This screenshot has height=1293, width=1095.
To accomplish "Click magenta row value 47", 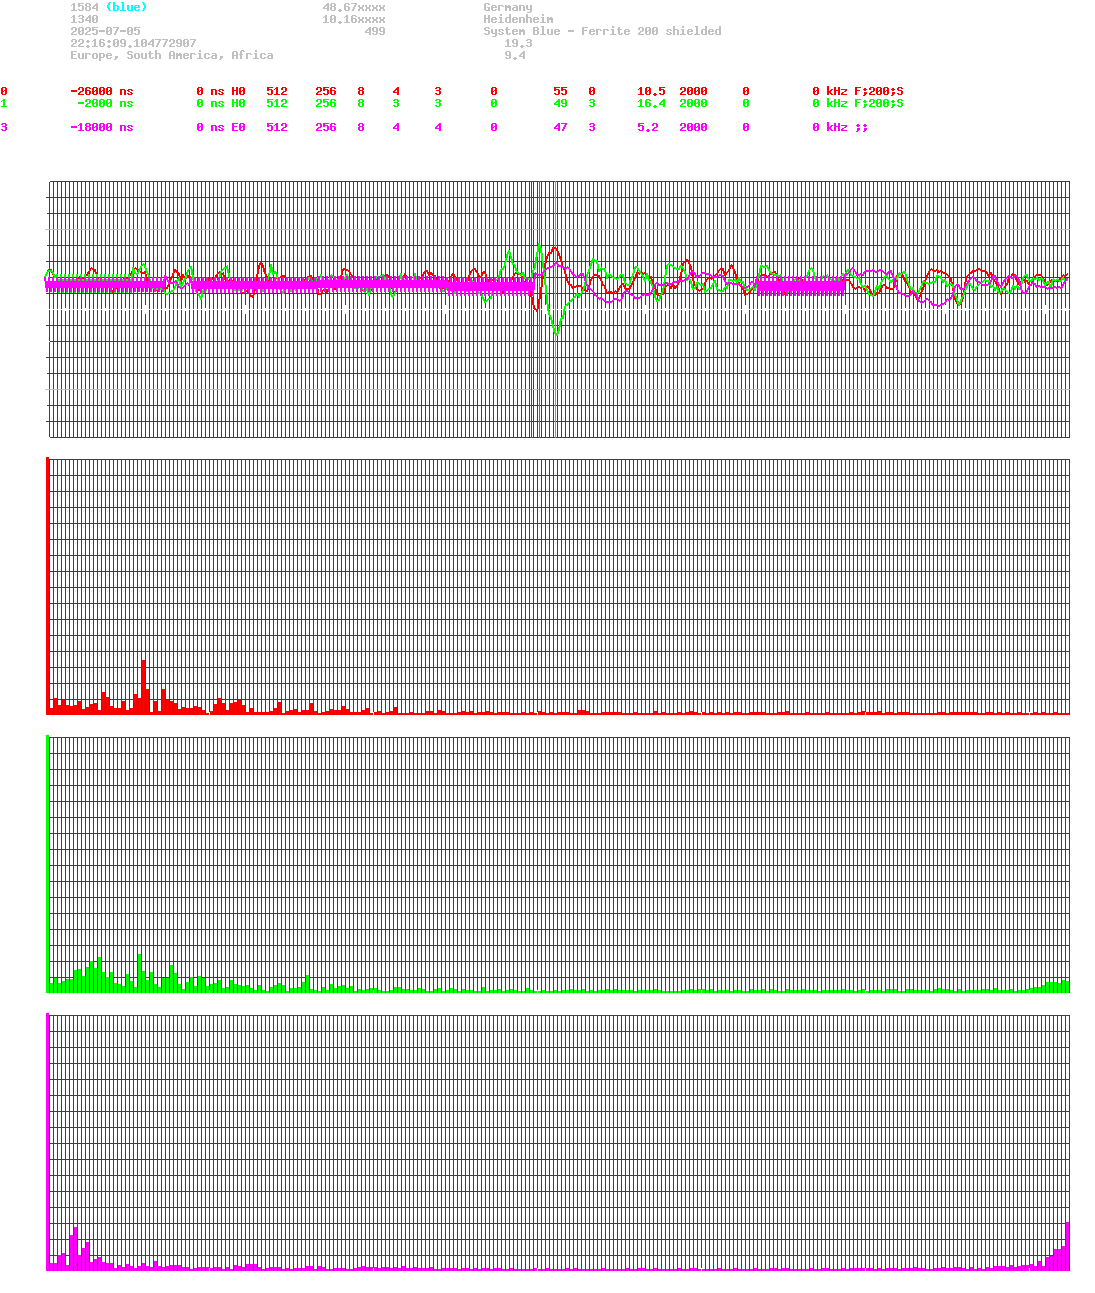I will coord(560,127).
